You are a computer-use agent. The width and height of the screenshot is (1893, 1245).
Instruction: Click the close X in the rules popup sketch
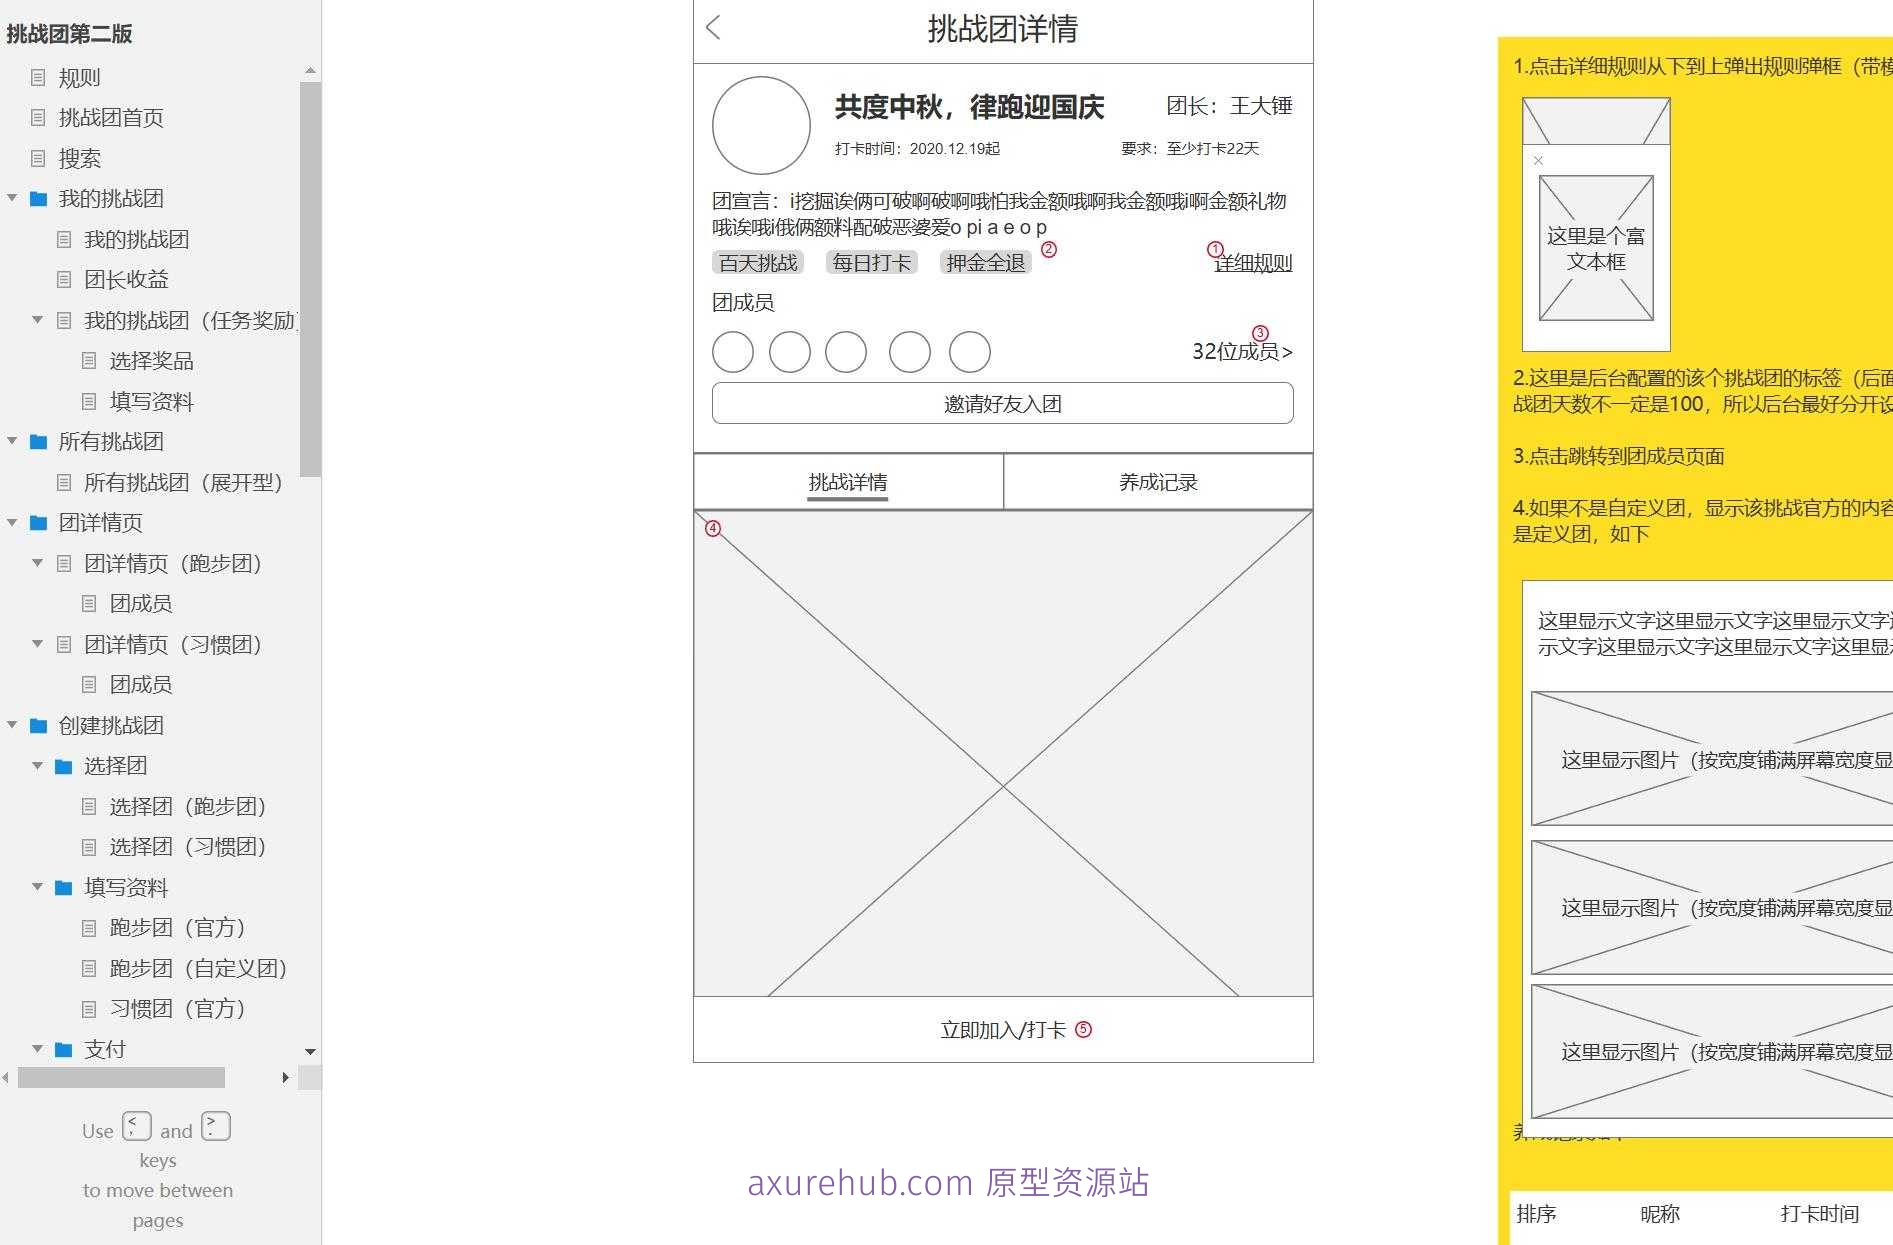pos(1538,160)
